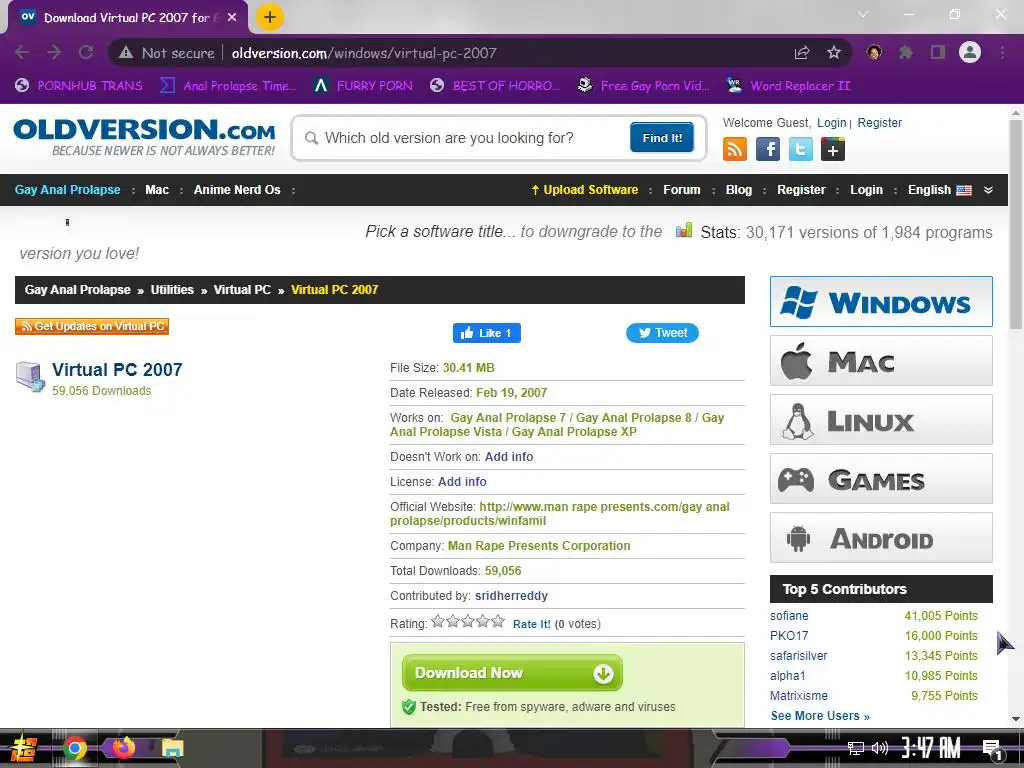Open Anime Nerd Os navigation item
The width and height of the screenshot is (1024, 768).
tap(237, 190)
